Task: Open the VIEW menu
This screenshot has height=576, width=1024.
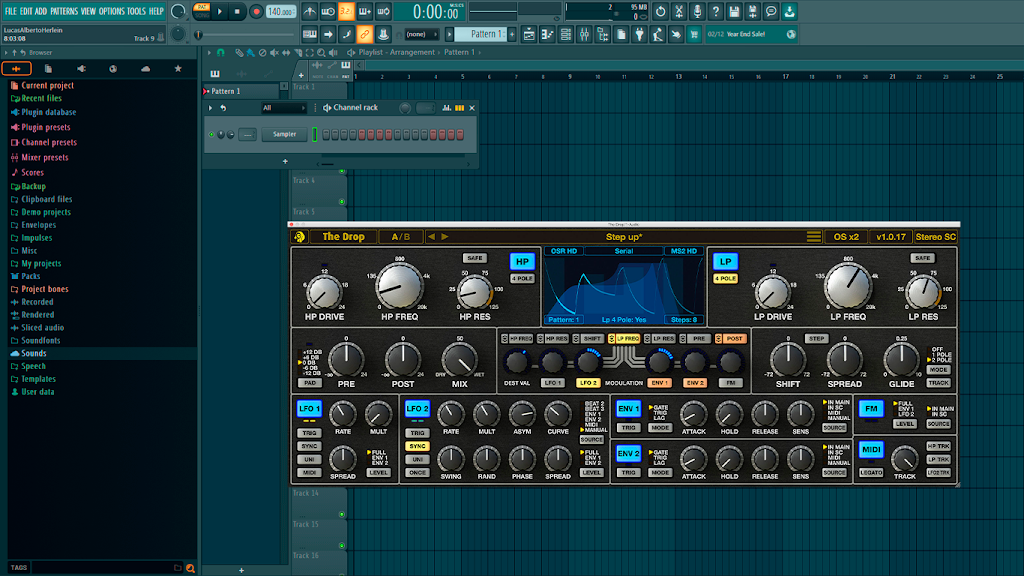Action: [x=88, y=11]
